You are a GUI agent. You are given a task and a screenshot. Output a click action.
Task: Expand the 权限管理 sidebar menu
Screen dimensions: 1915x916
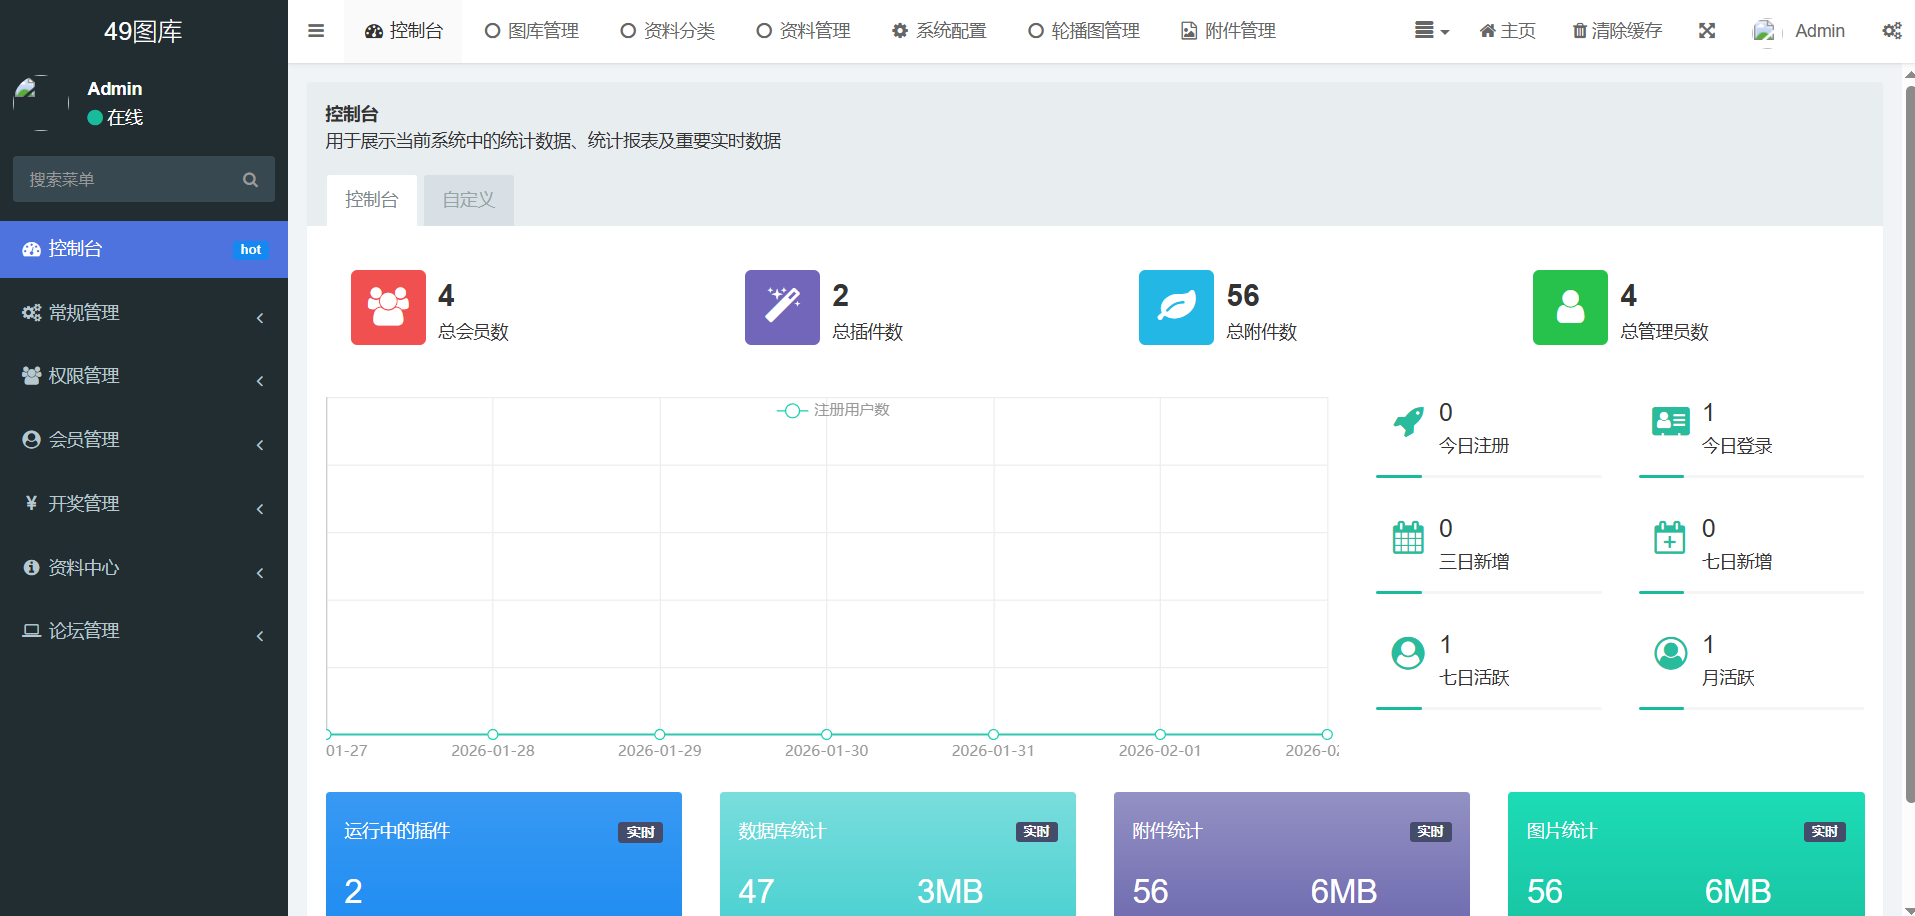pyautogui.click(x=144, y=376)
